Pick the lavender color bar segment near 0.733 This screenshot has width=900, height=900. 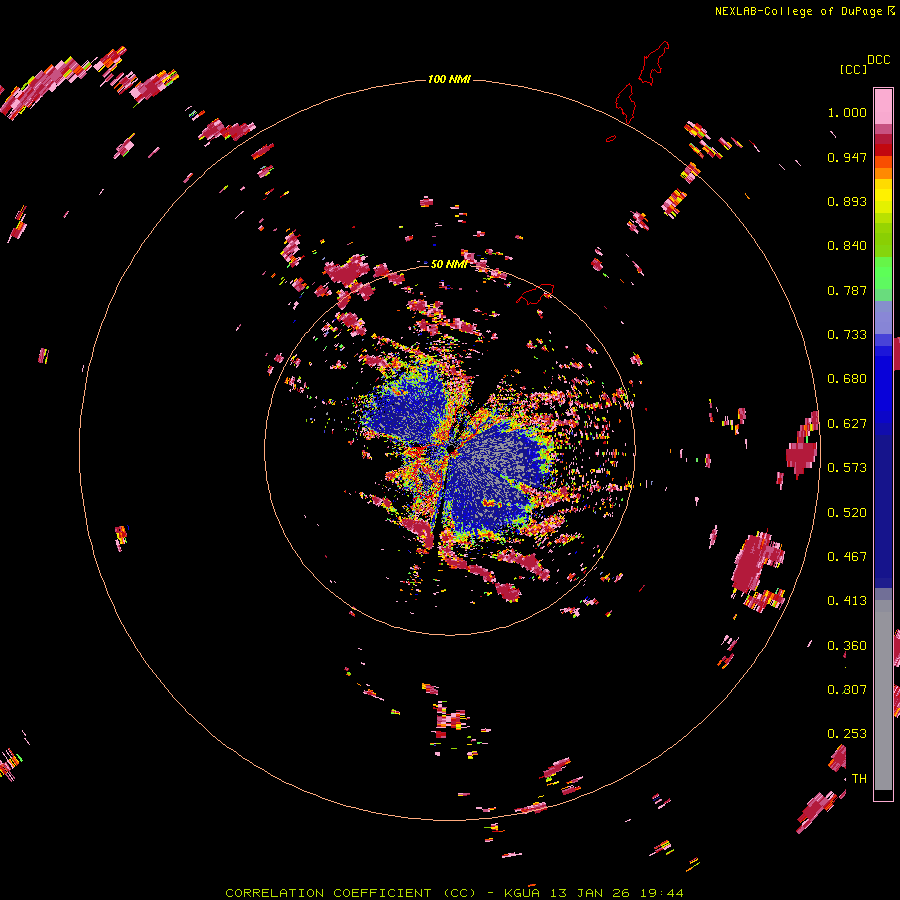(883, 318)
